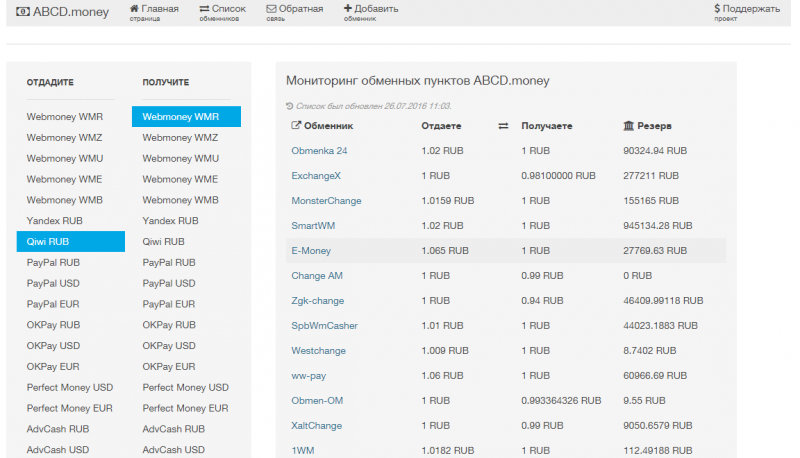Click the ABCD.money logo icon
Screen dimensions: 800x458
point(22,11)
